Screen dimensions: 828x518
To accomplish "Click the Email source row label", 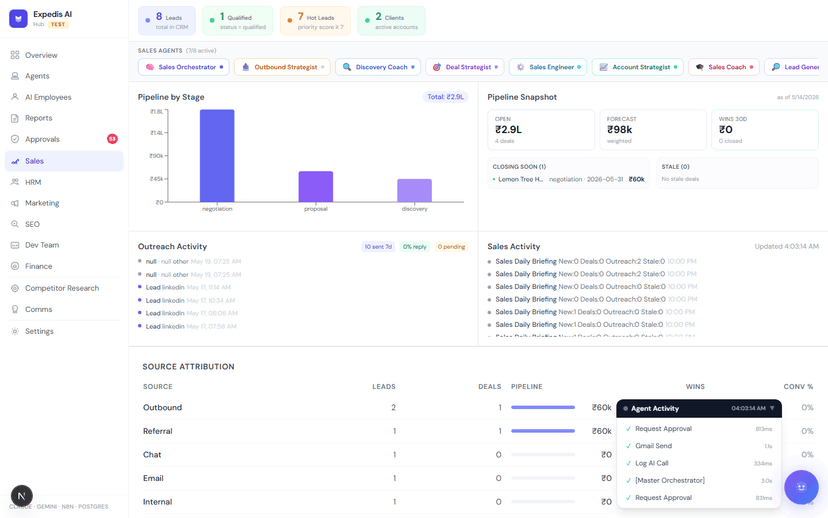I will tap(153, 478).
